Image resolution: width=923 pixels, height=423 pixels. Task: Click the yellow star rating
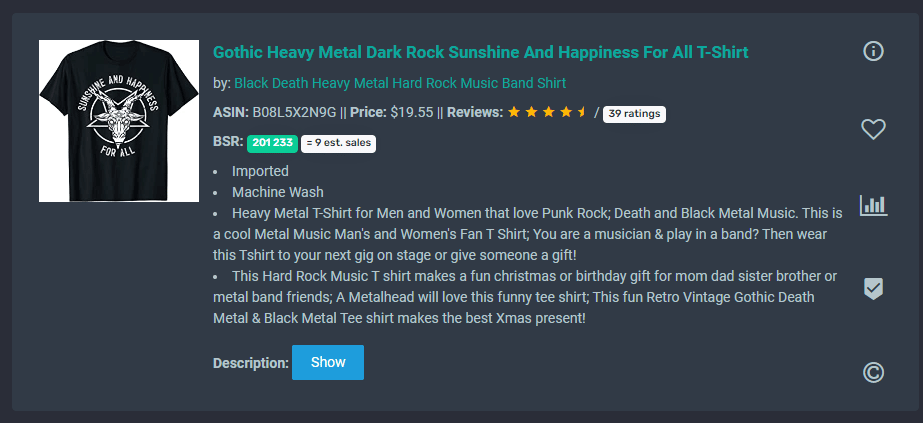(x=547, y=112)
